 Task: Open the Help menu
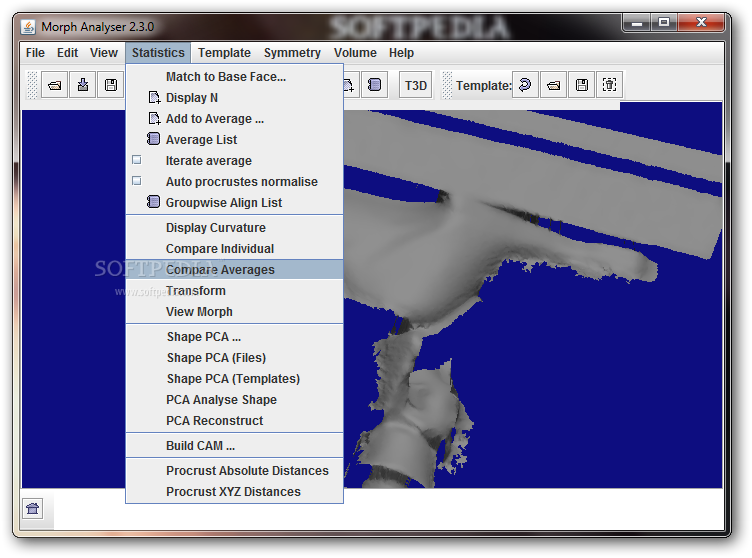(x=401, y=53)
